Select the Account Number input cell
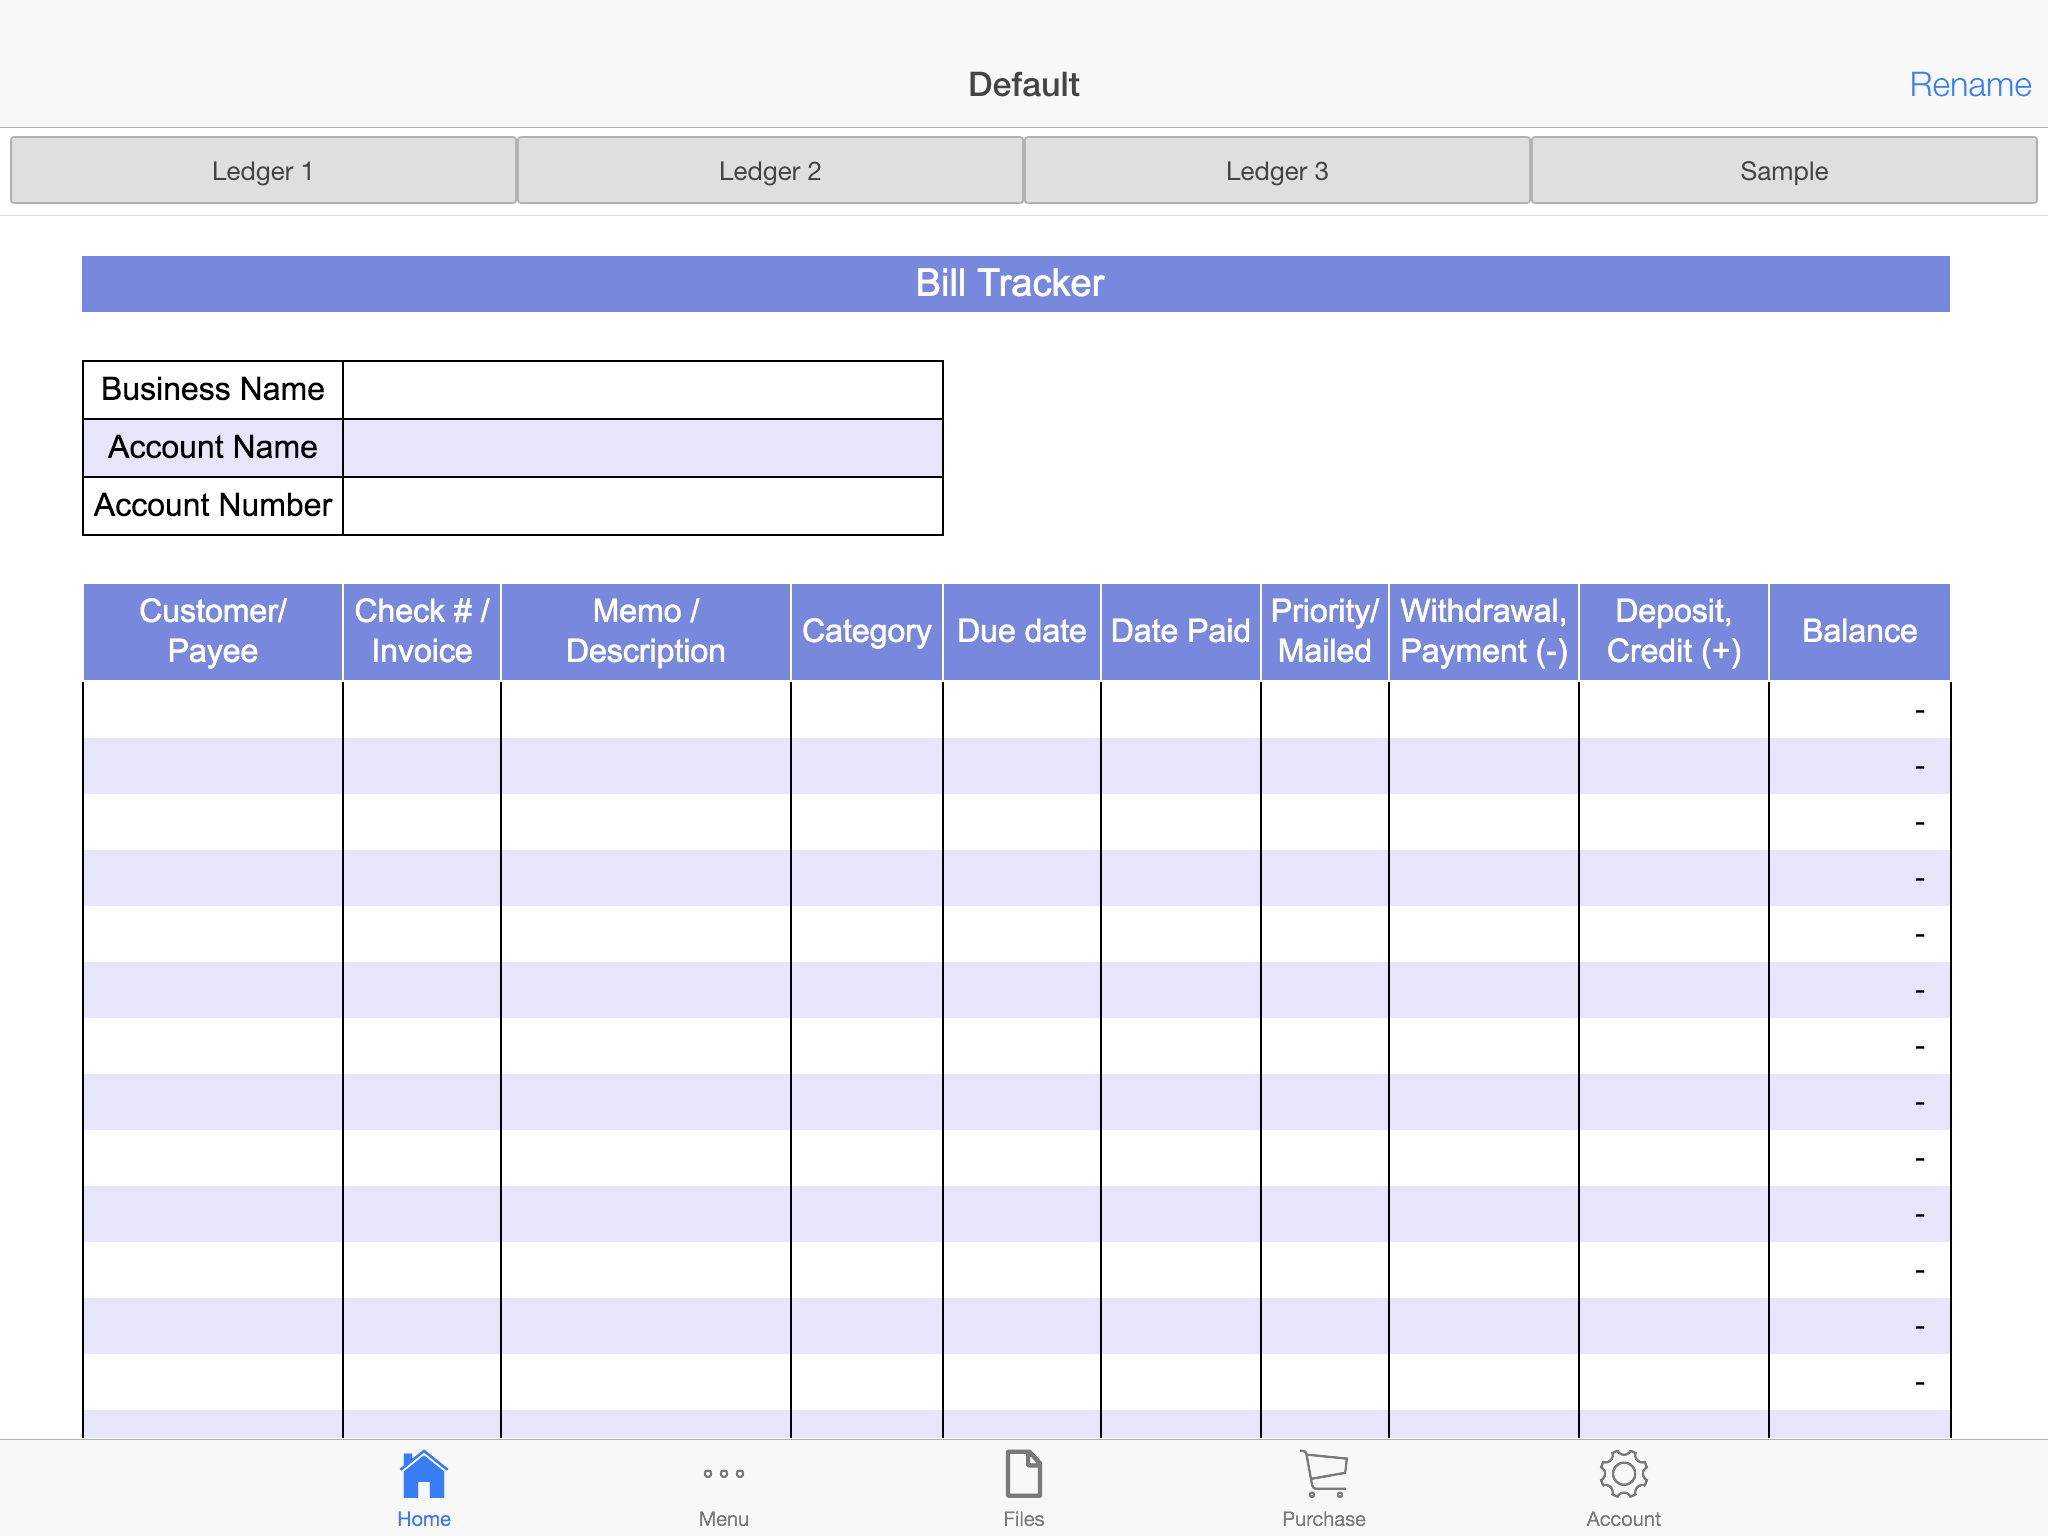 point(643,506)
